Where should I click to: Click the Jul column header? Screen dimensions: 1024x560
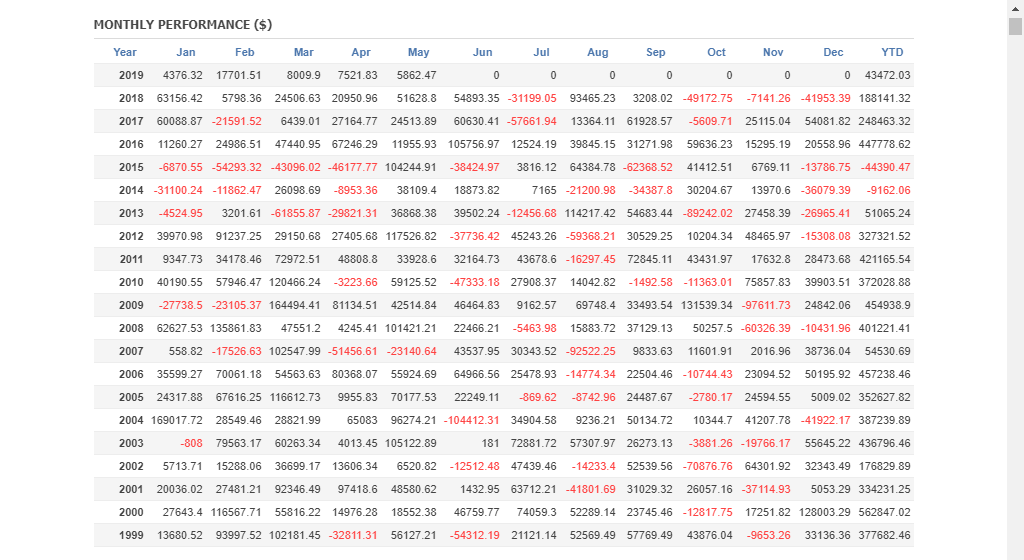pyautogui.click(x=542, y=52)
